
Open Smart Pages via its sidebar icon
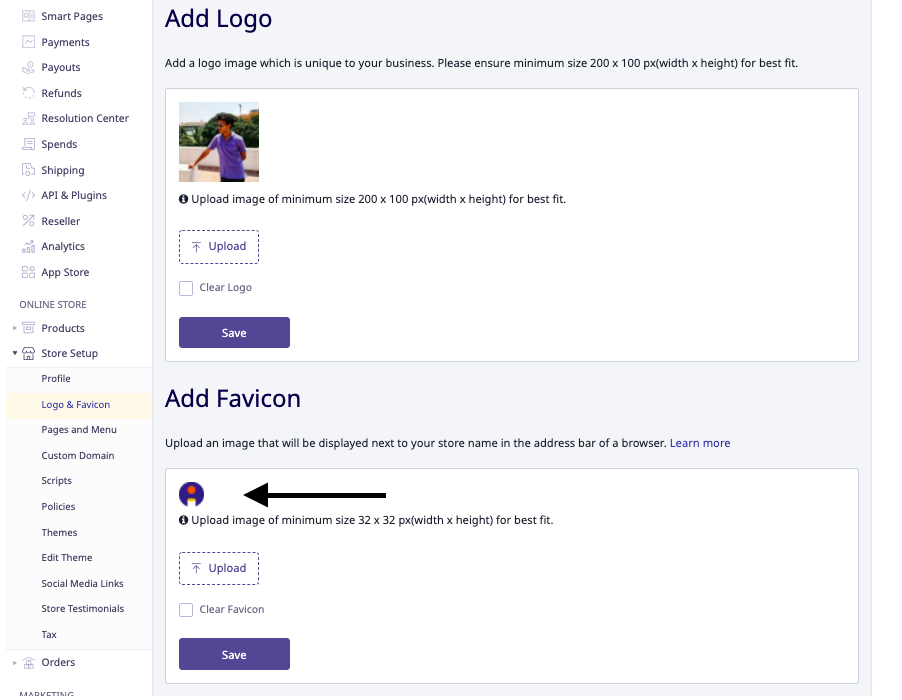[x=28, y=16]
